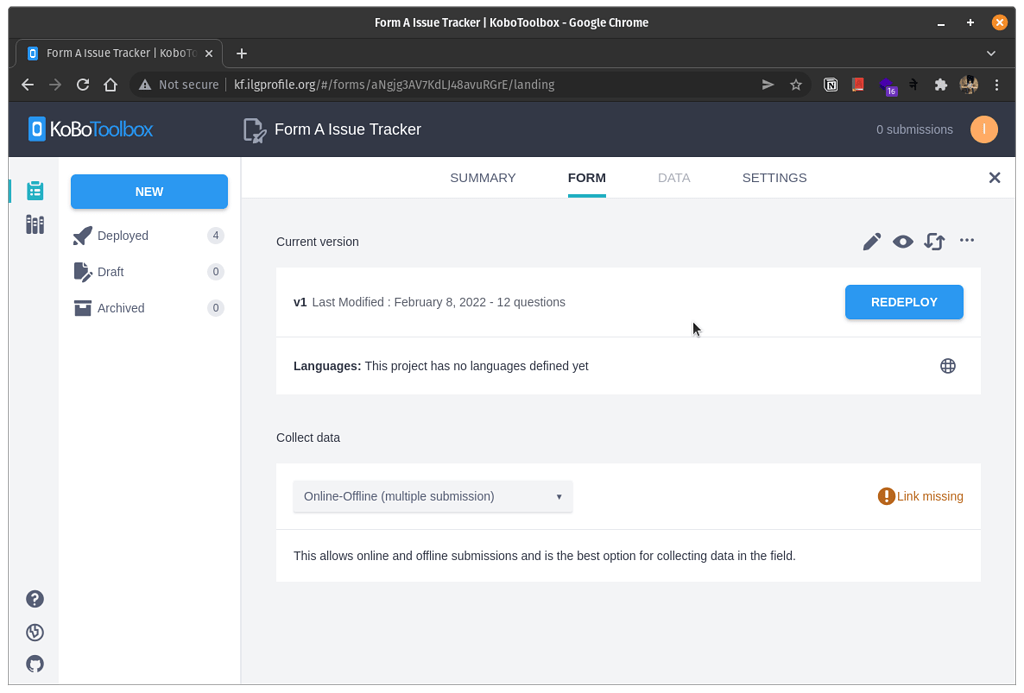1024x693 pixels.
Task: Open help via the question mark icon
Action: coord(34,598)
